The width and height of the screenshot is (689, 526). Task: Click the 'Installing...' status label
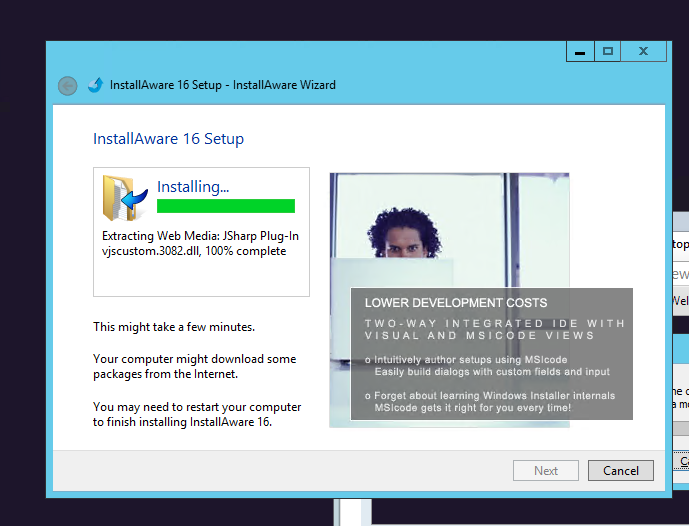click(193, 187)
